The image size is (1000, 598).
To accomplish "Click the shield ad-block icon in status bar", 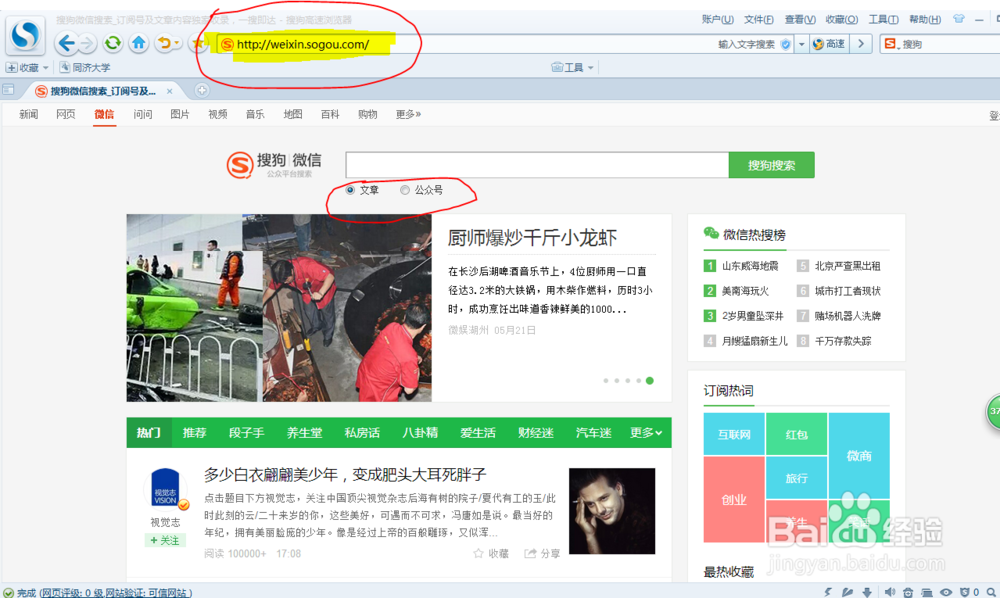I will [x=965, y=592].
